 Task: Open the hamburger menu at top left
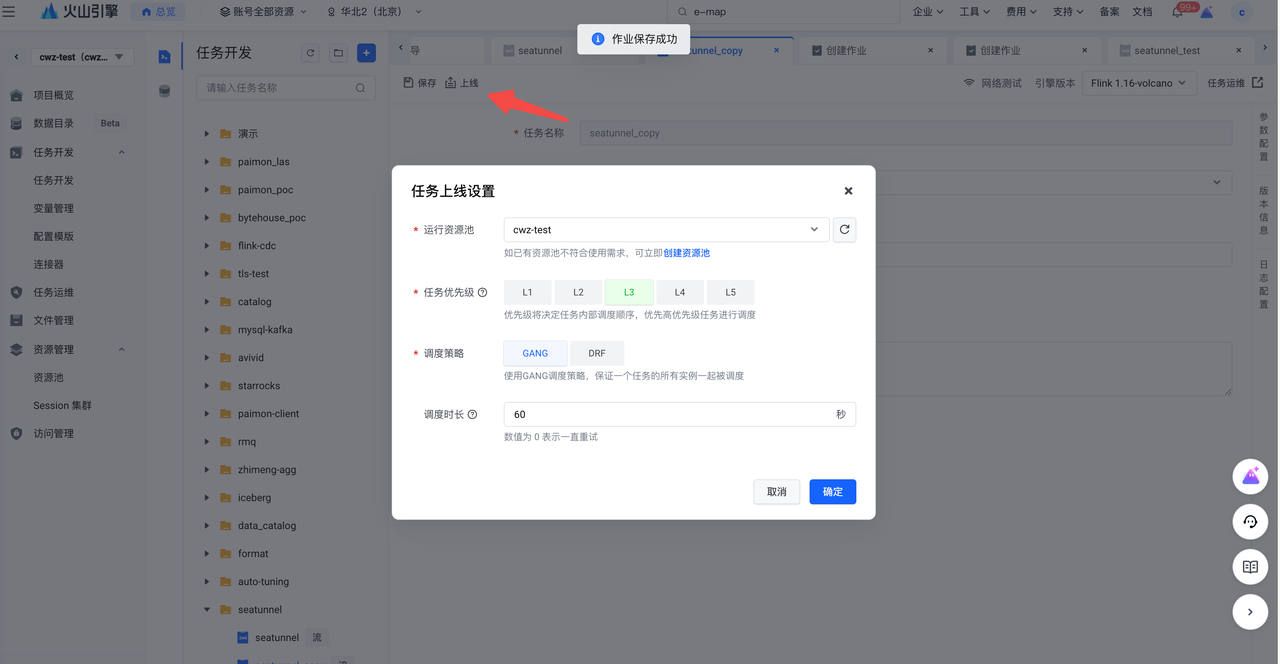[x=9, y=12]
